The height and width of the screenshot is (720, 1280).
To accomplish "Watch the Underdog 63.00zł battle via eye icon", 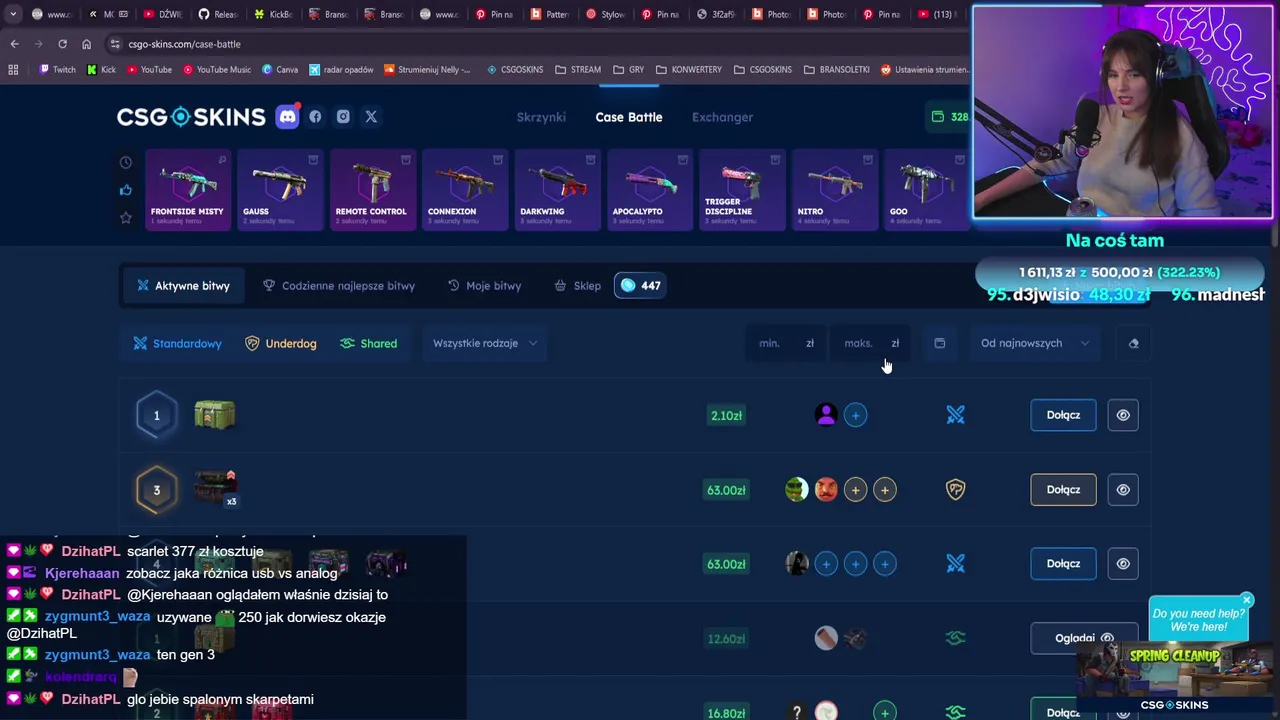I will click(1123, 490).
